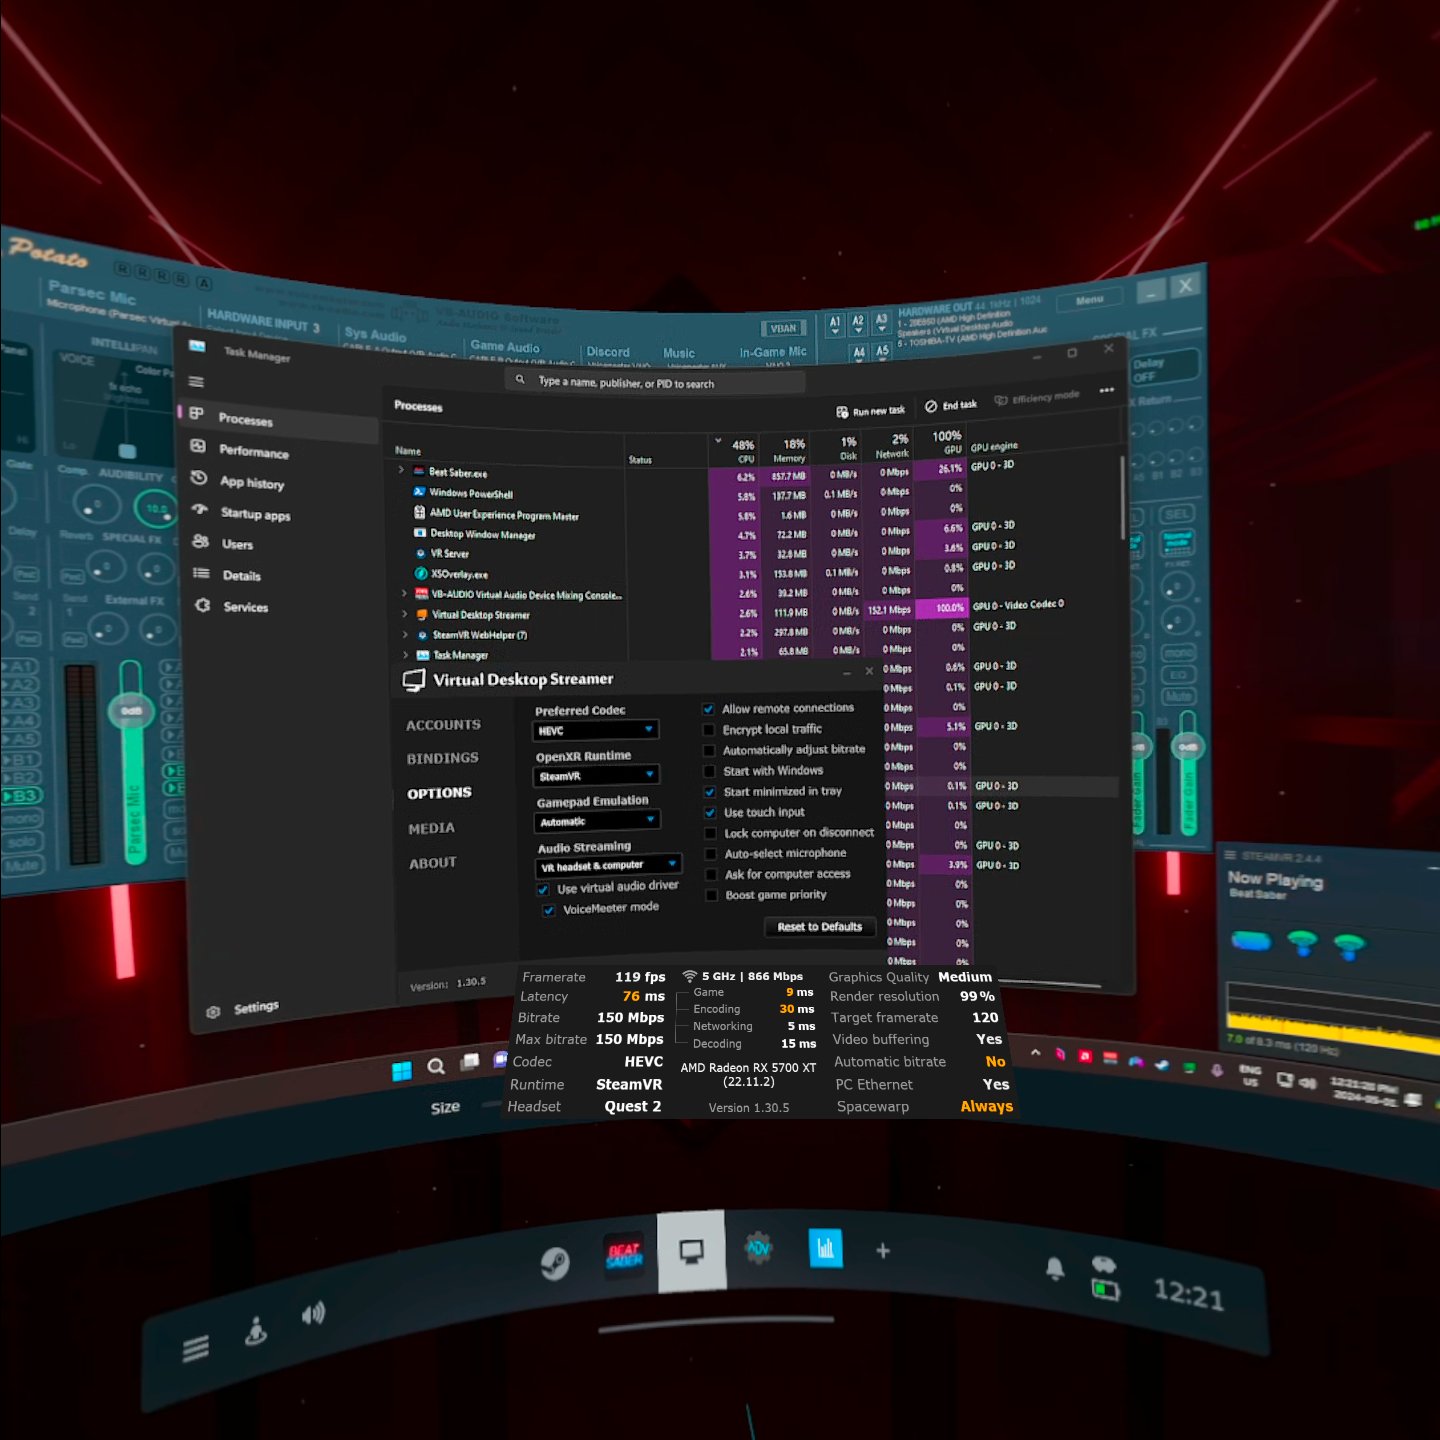1440x1440 pixels.
Task: Open the Preferred Codec HEVC dropdown
Action: [595, 731]
